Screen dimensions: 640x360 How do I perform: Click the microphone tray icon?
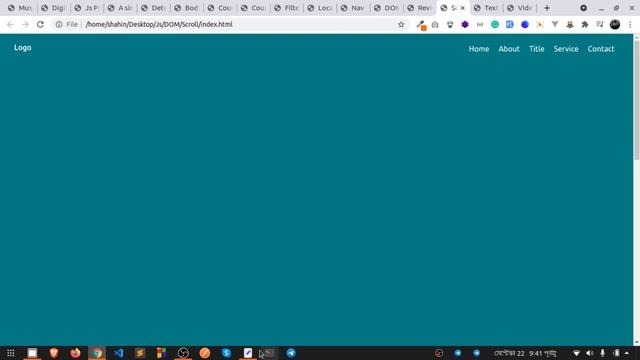[x=602, y=353]
